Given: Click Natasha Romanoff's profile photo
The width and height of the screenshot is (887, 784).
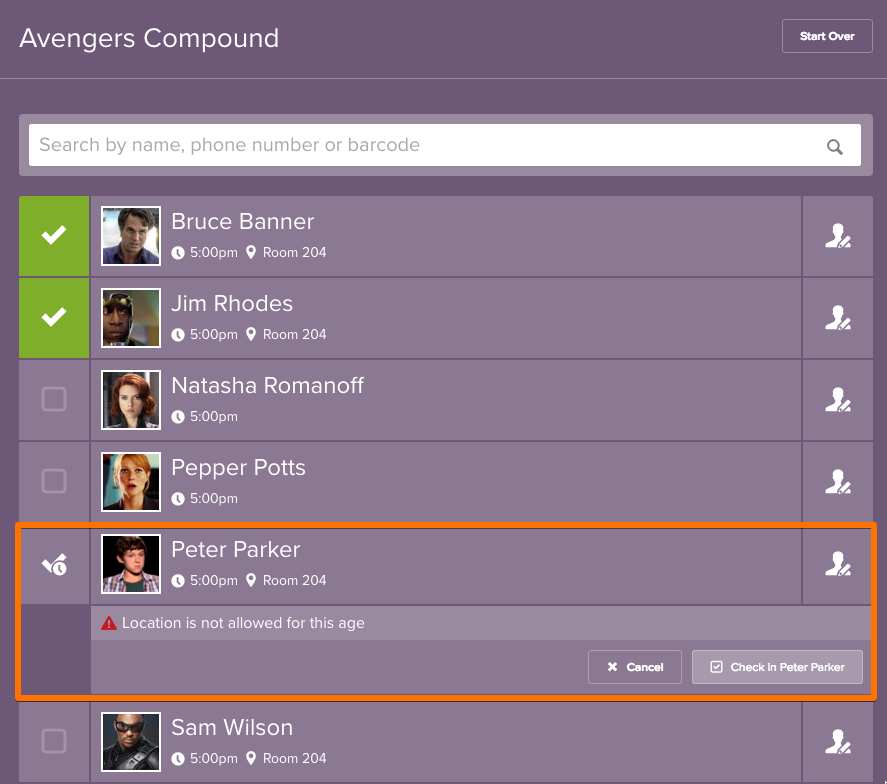Looking at the screenshot, I should point(131,400).
